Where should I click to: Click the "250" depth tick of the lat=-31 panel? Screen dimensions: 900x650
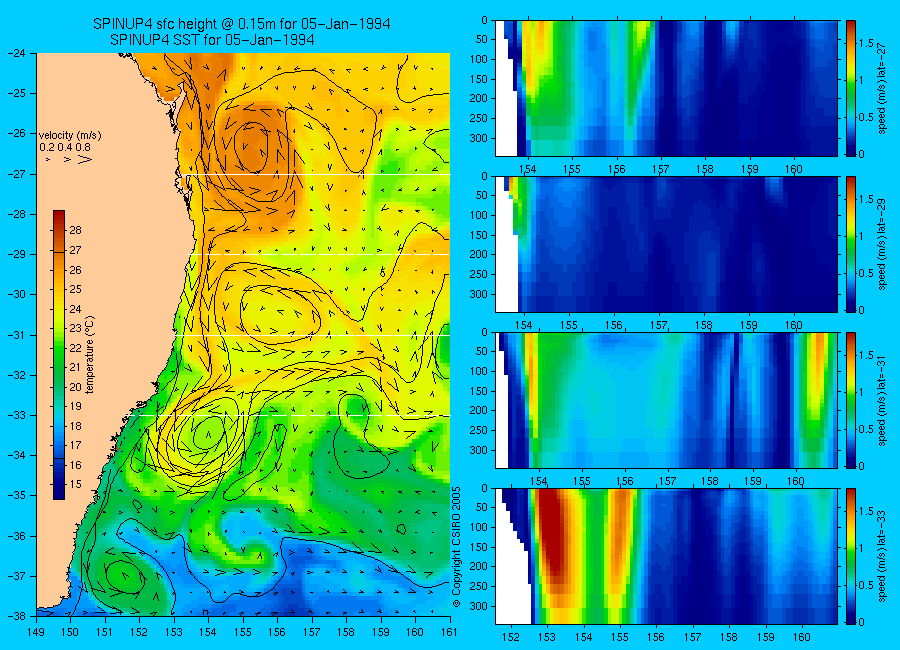(479, 430)
